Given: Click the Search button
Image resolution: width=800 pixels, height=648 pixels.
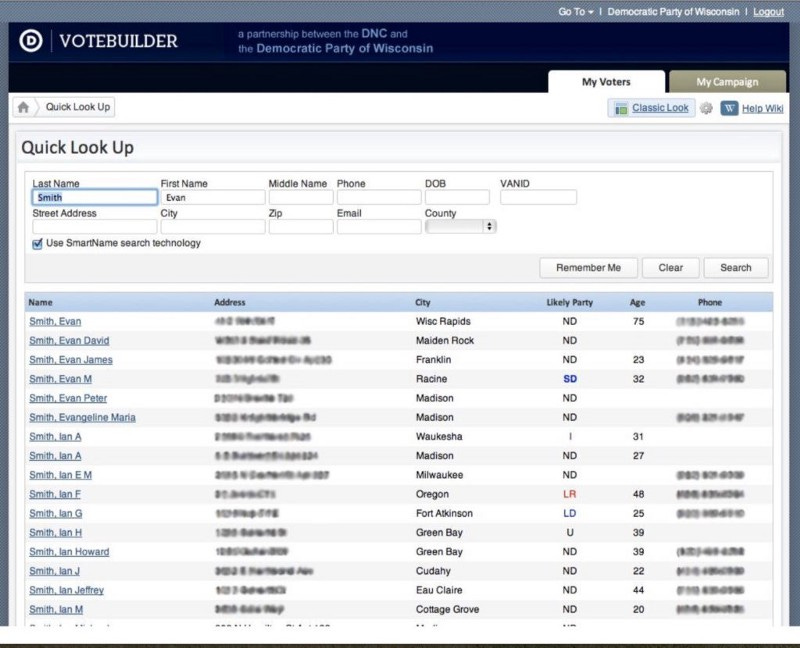Looking at the screenshot, I should point(736,268).
